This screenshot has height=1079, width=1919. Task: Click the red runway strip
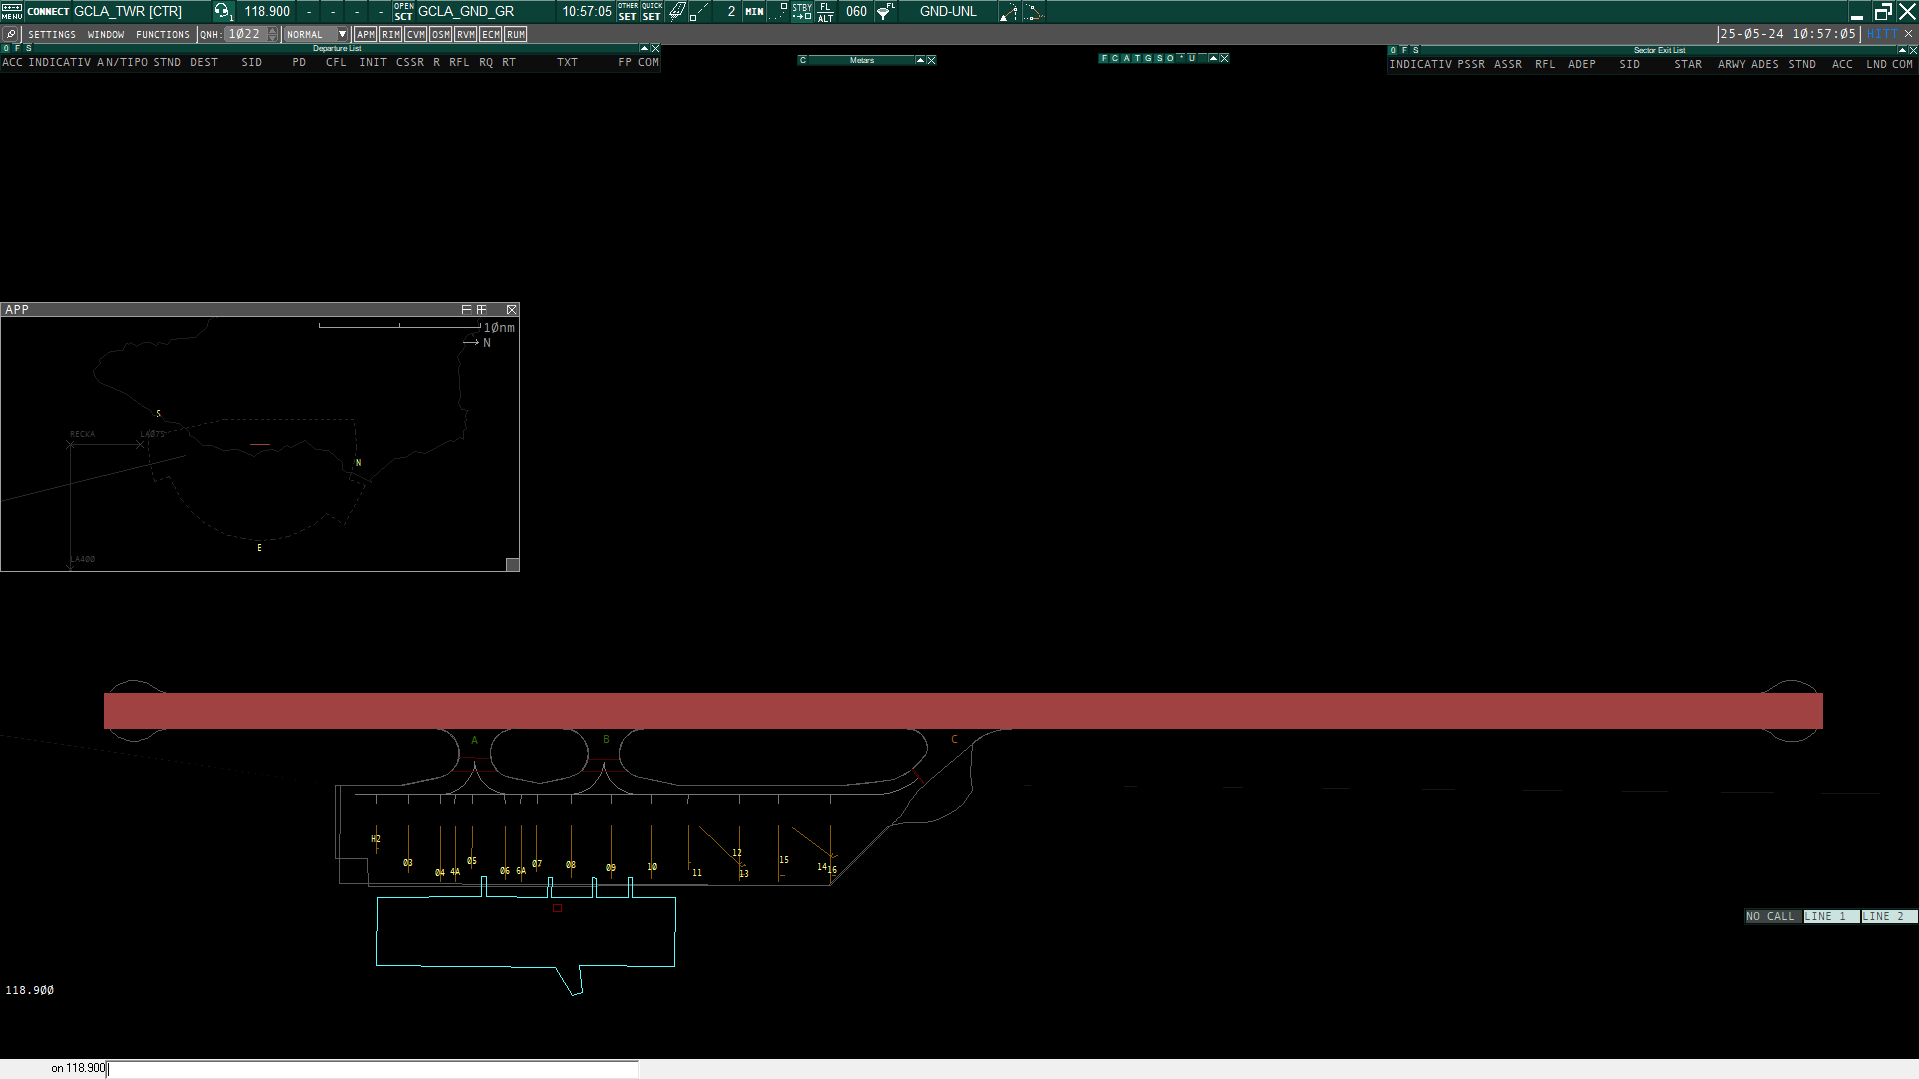[963, 711]
